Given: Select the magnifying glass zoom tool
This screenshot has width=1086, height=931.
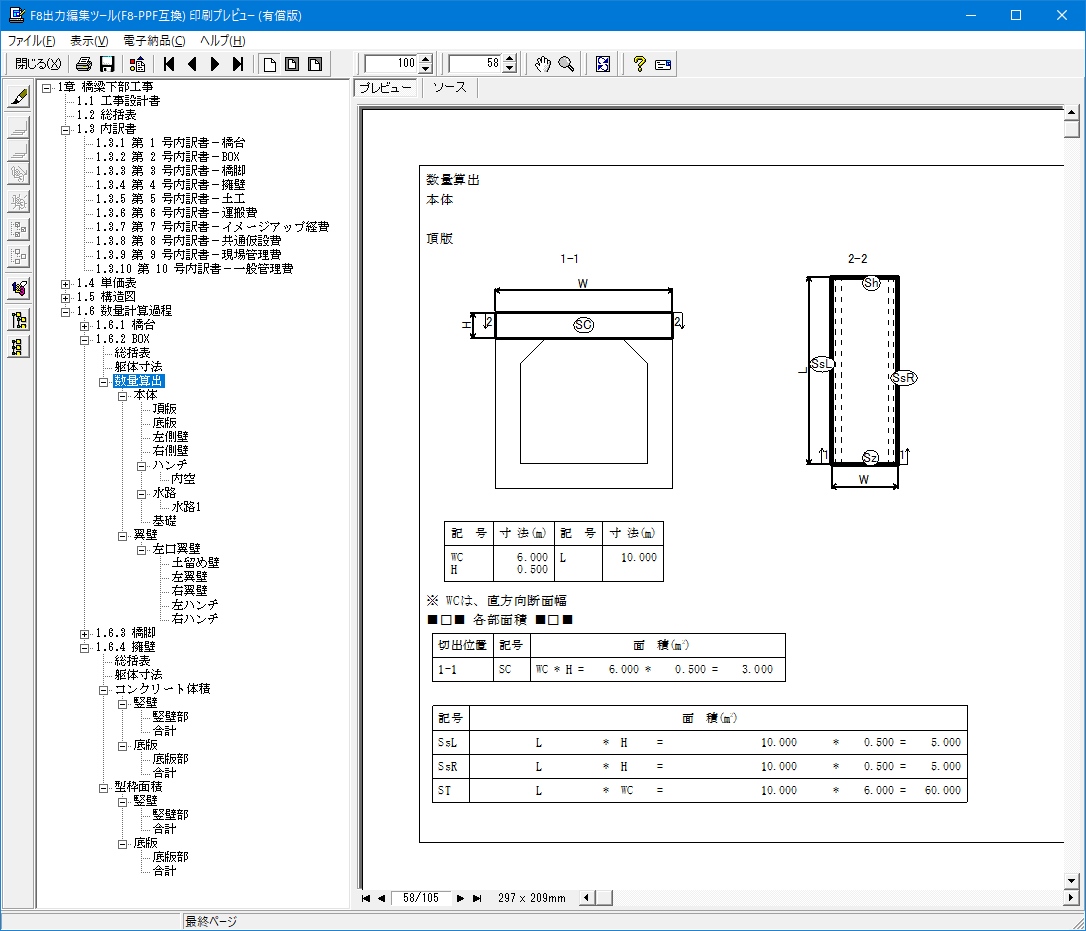Looking at the screenshot, I should pos(566,64).
